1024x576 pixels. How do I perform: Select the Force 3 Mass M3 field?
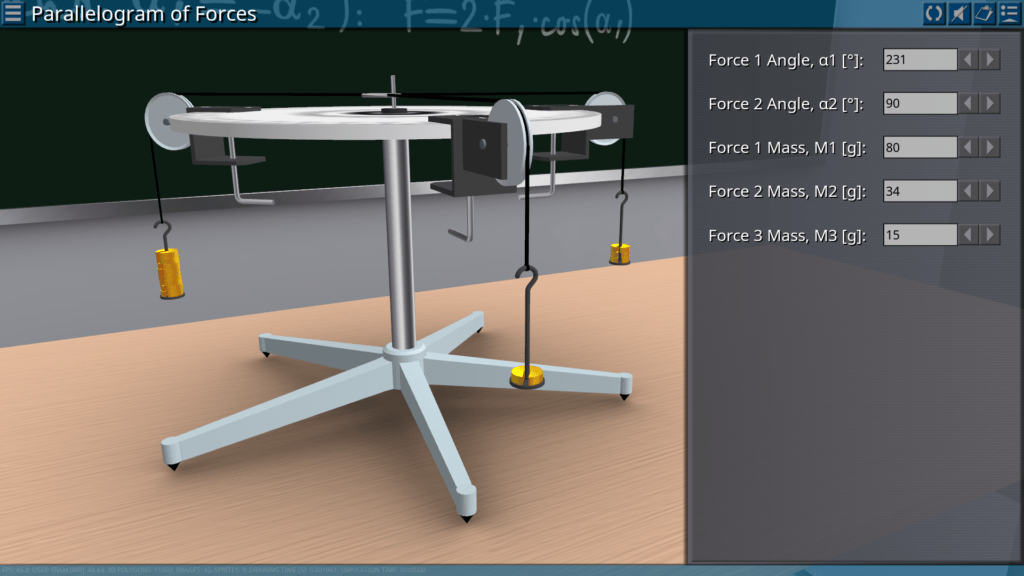click(920, 235)
